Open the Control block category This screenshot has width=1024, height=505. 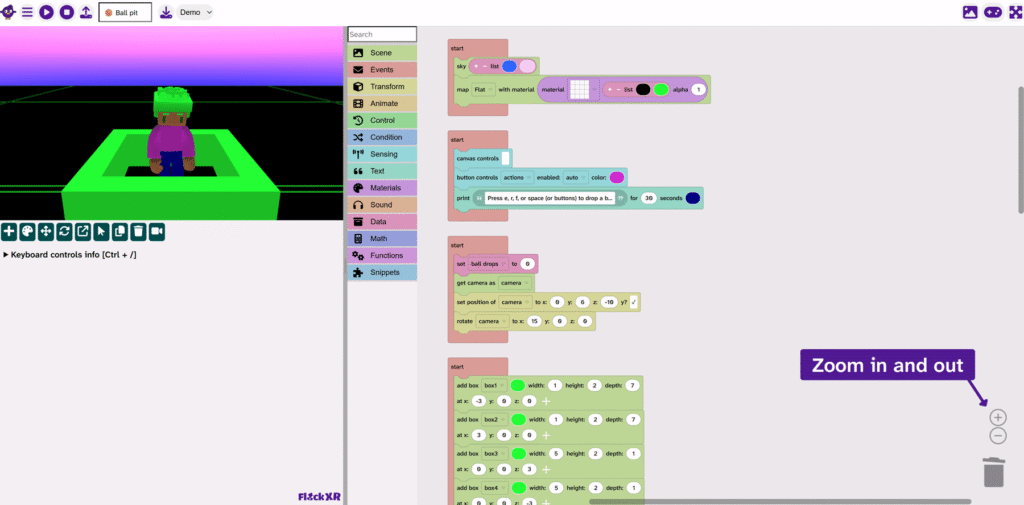tap(382, 121)
